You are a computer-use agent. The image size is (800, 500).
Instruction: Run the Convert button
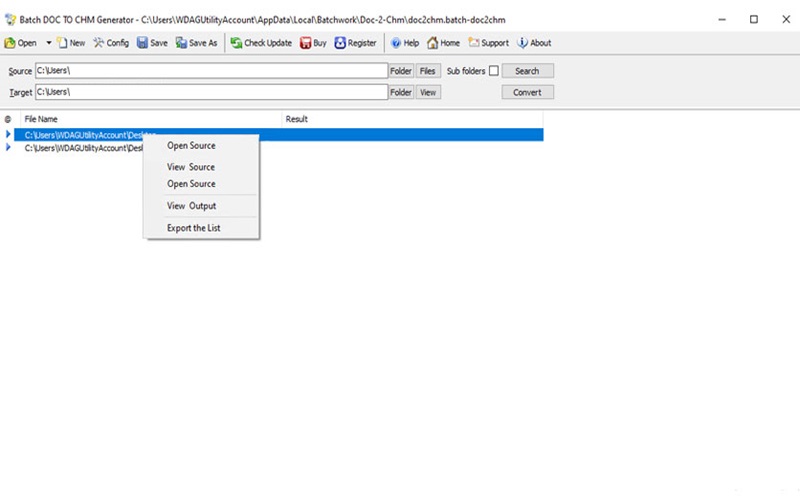click(x=527, y=92)
